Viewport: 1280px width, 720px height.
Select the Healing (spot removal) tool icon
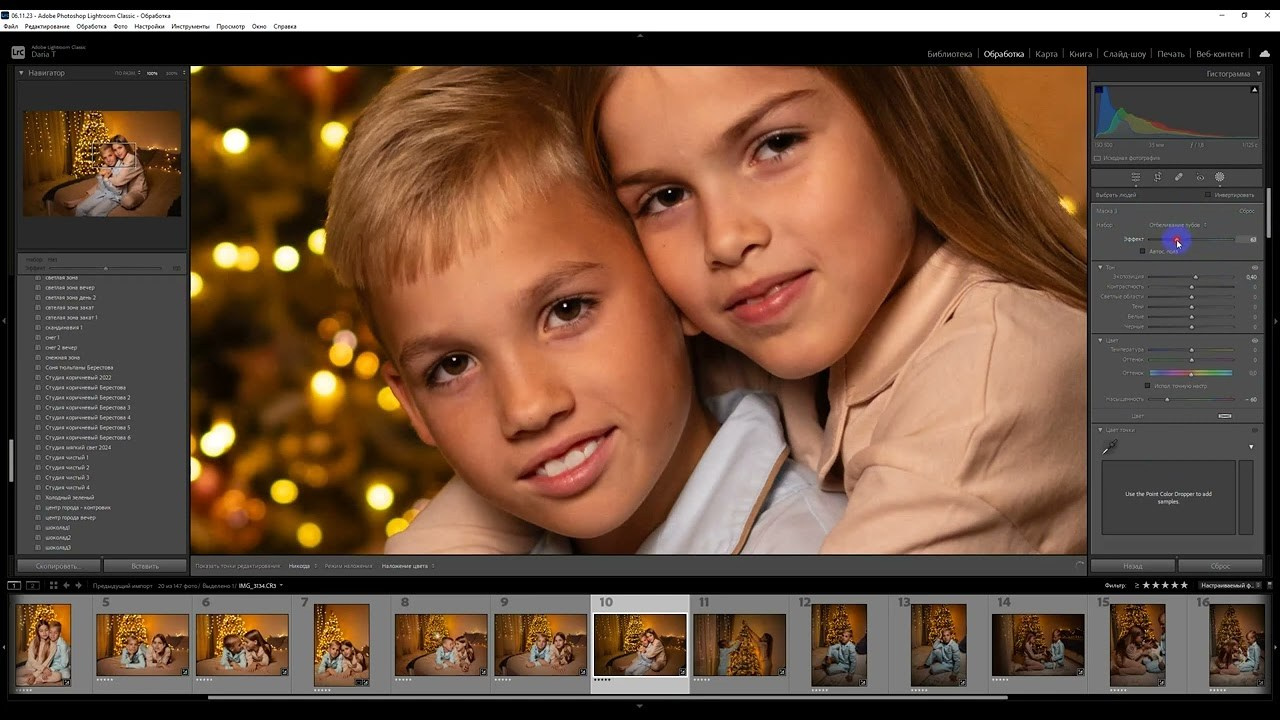click(x=1178, y=177)
